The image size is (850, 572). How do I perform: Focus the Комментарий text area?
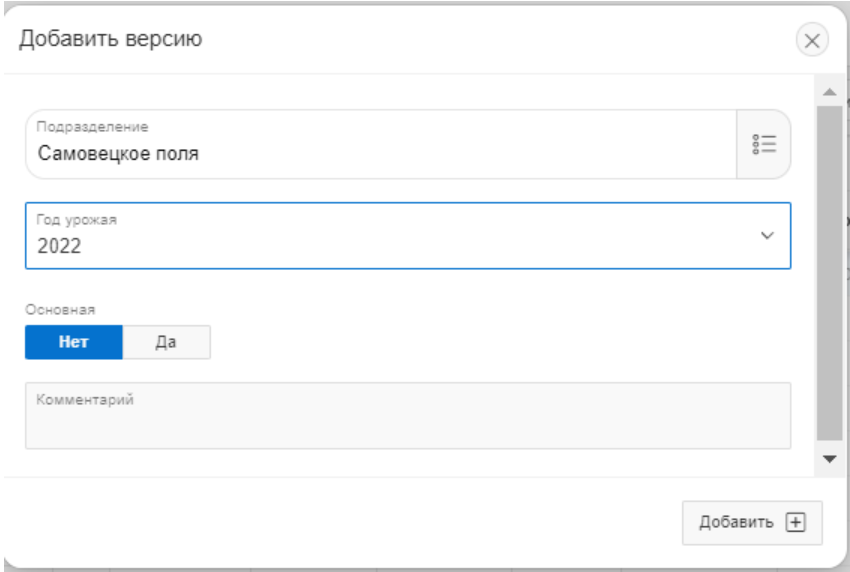[x=408, y=424]
